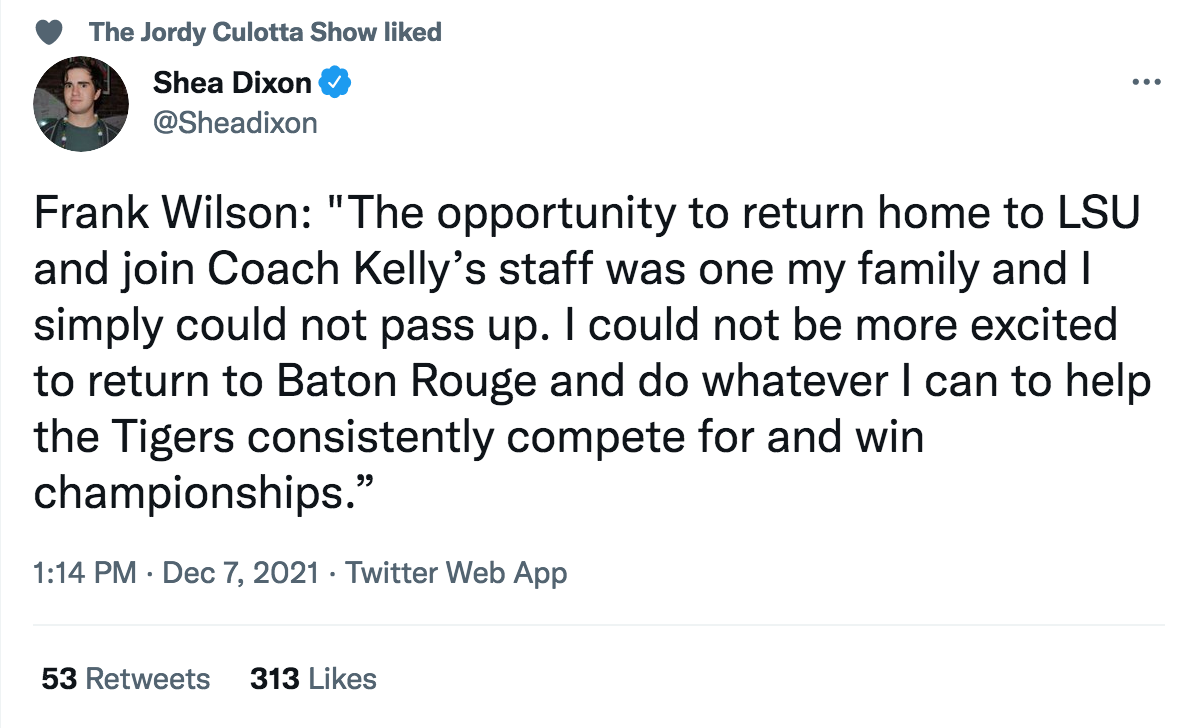
Task: Click Shea Dixon's profile avatar
Action: coord(81,104)
